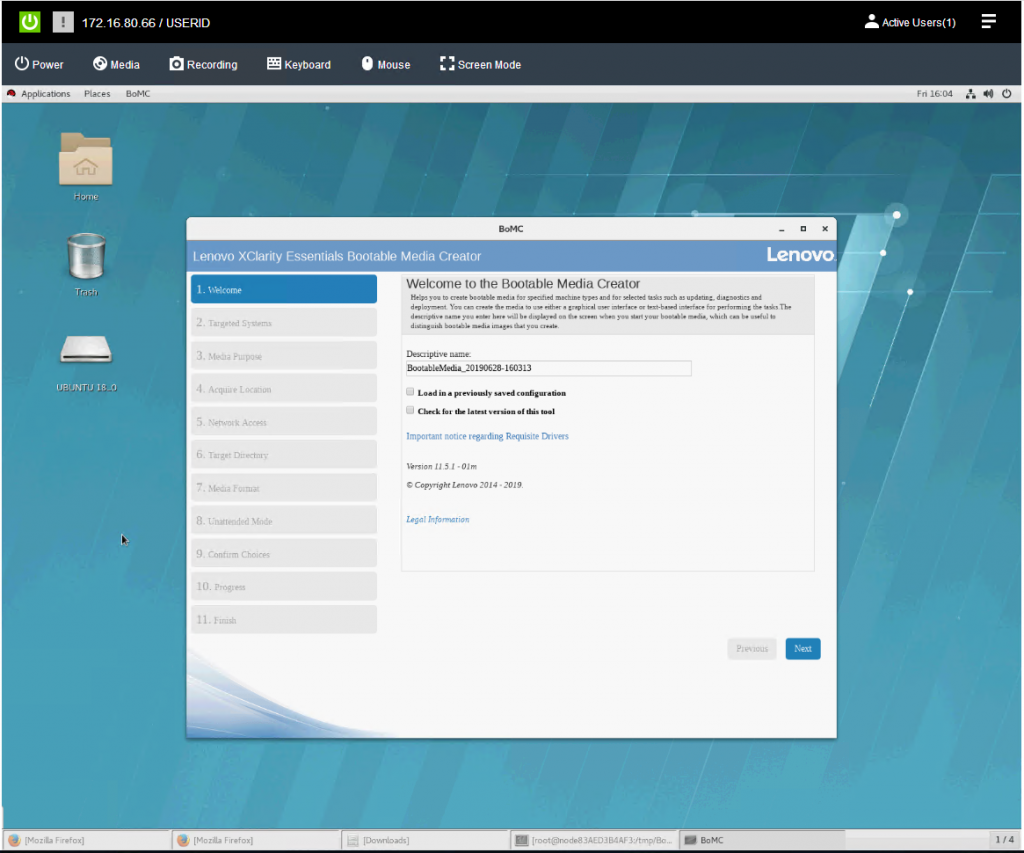Image resolution: width=1024 pixels, height=853 pixels.
Task: Select the Home folder desktop icon
Action: tap(86, 167)
